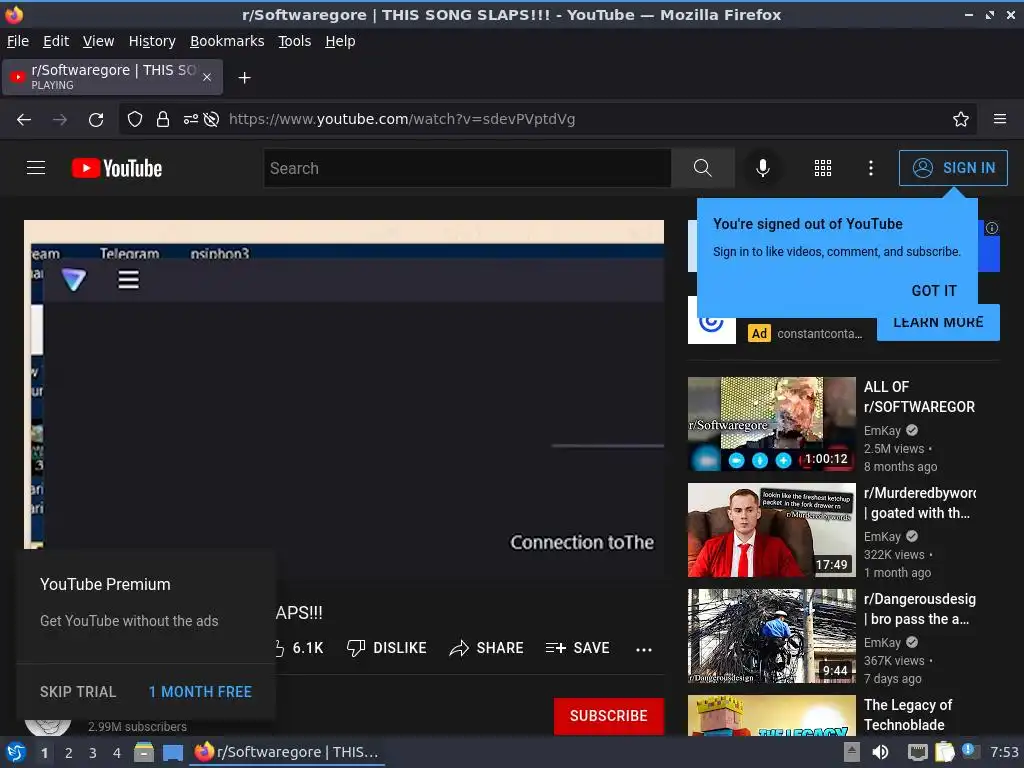Screen dimensions: 1024x768
Task: Go to the YouTube home logo
Action: (117, 168)
